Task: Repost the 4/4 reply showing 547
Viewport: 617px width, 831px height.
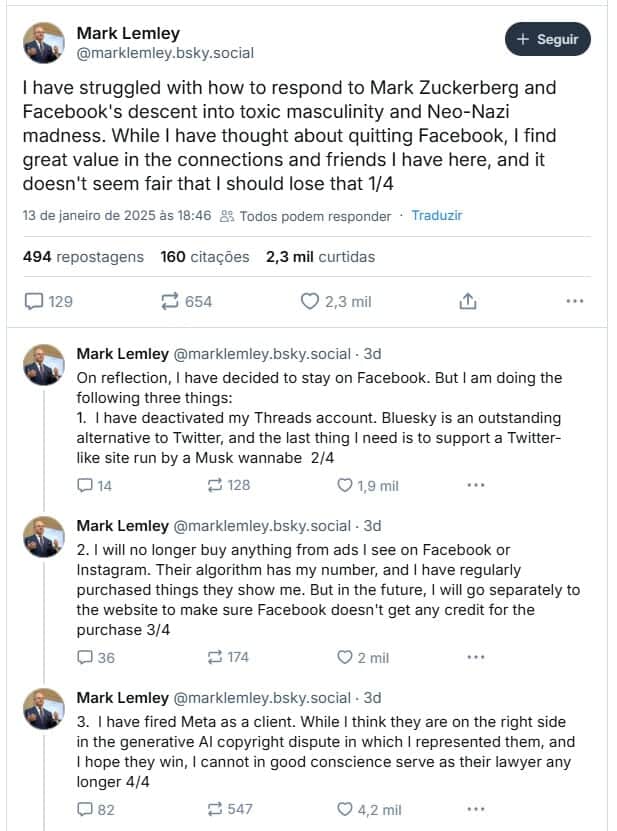Action: click(230, 809)
